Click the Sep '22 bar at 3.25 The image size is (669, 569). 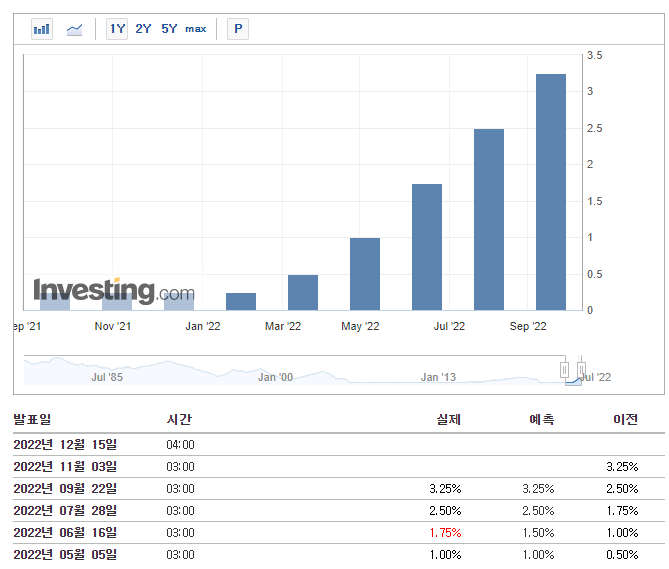[551, 192]
